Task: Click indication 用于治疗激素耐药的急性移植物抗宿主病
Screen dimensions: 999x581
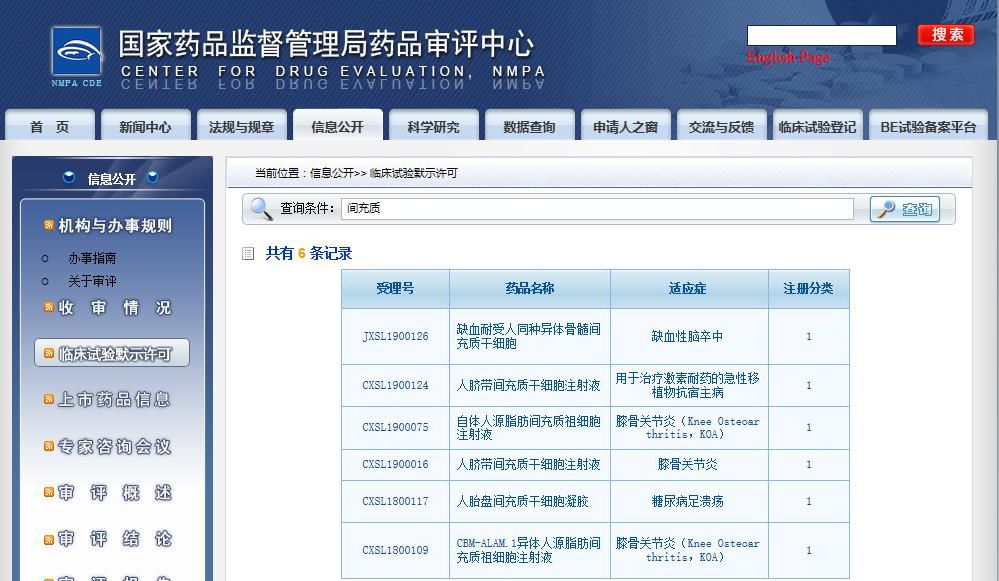Action: click(x=687, y=385)
